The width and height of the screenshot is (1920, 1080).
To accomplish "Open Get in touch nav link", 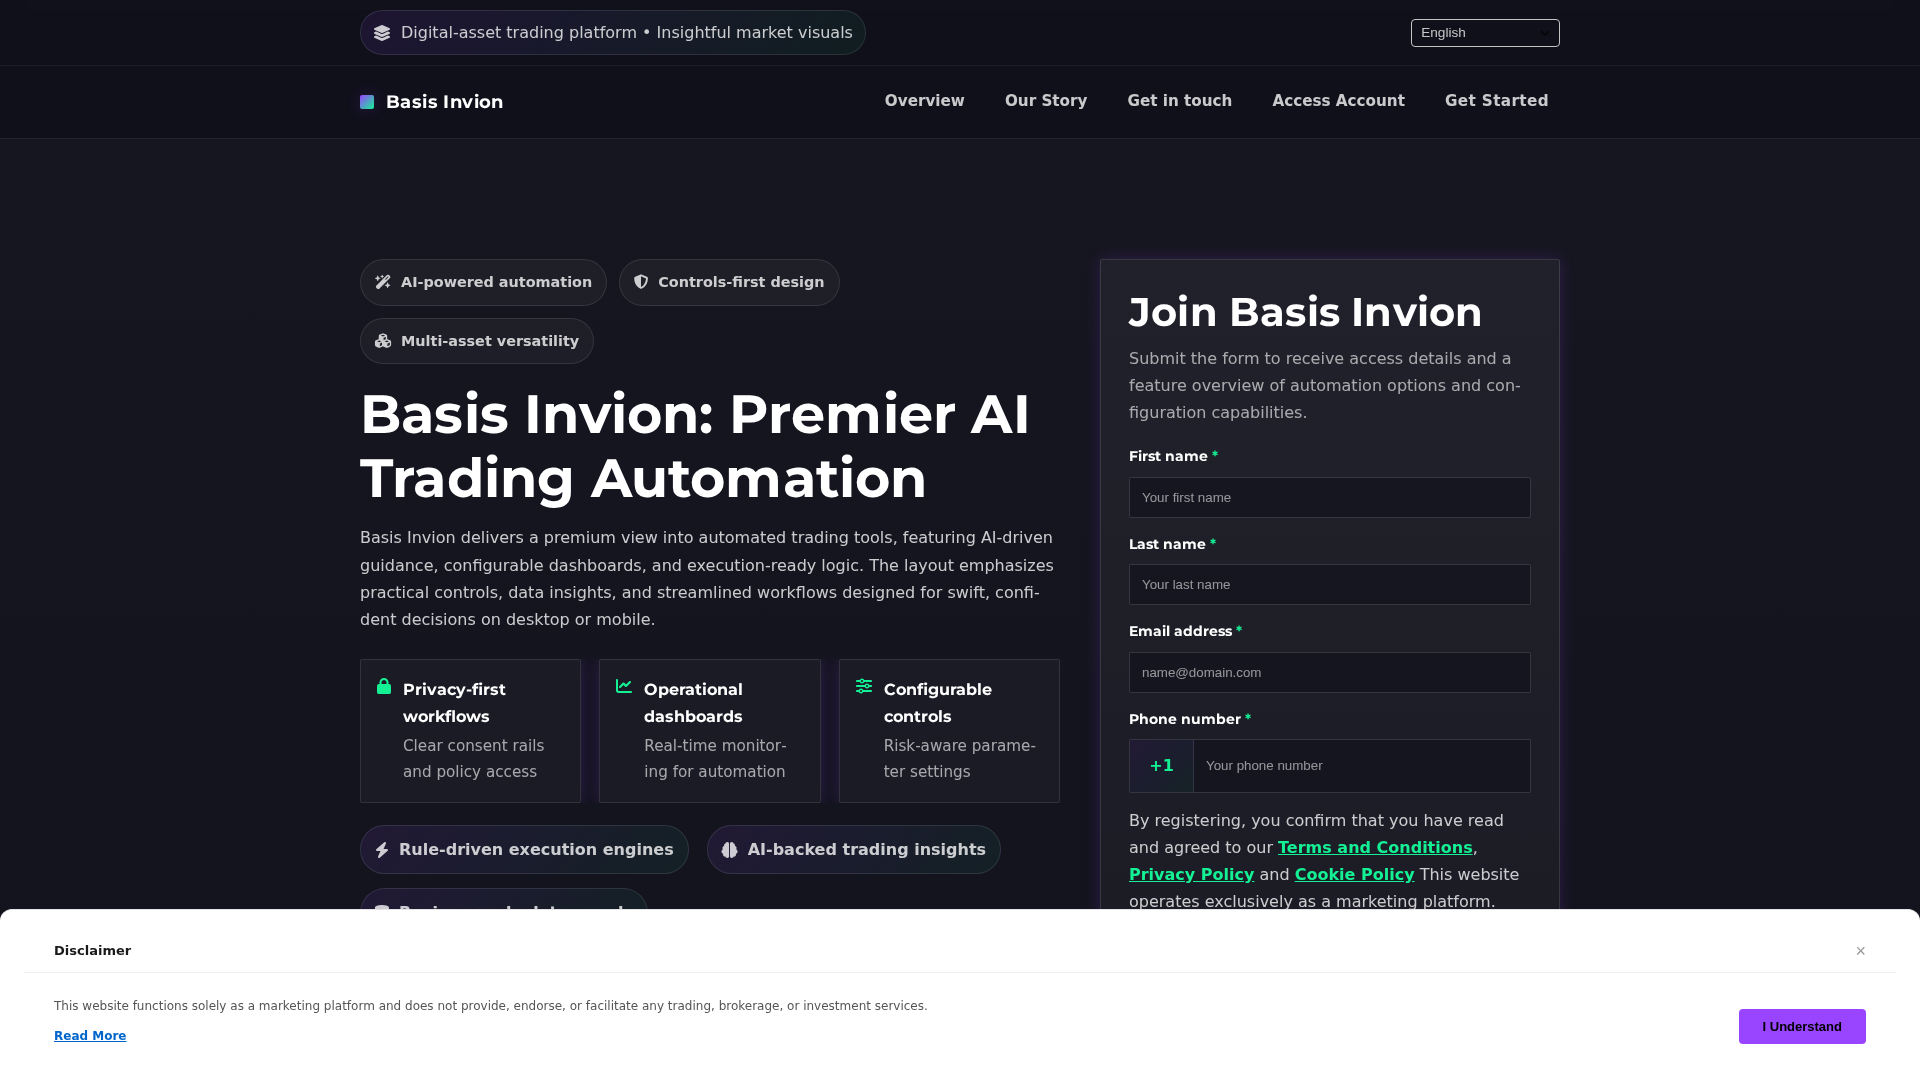I will coord(1180,101).
